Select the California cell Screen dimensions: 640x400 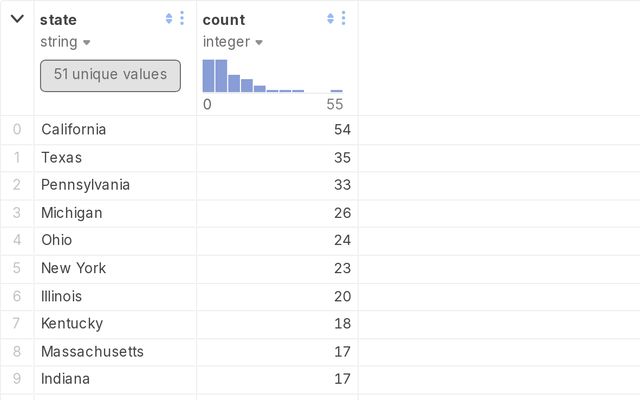click(x=74, y=130)
